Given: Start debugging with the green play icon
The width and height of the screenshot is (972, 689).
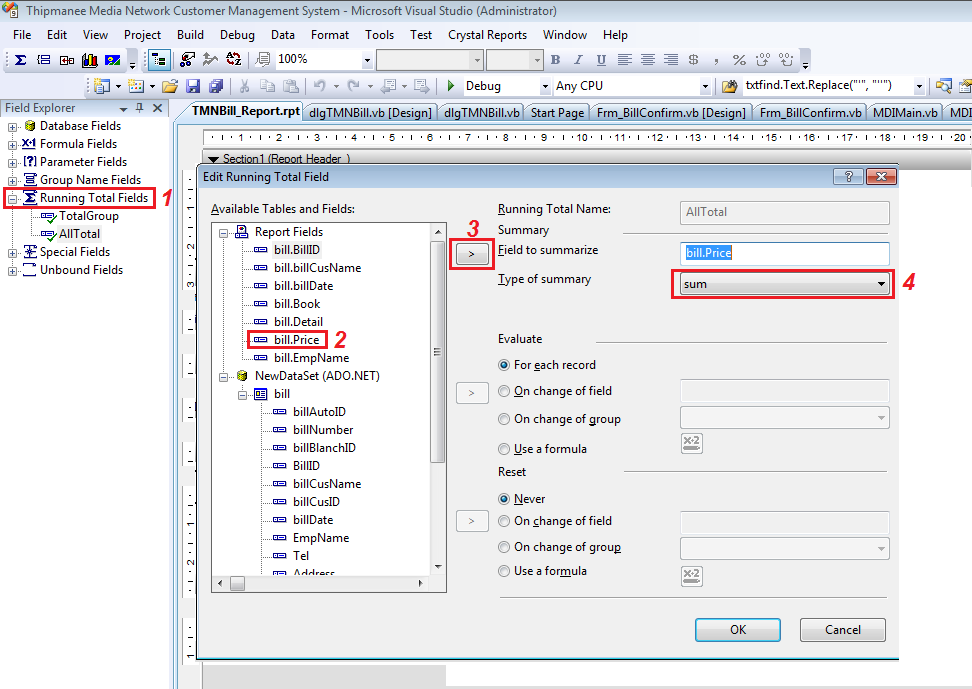Looking at the screenshot, I should 451,86.
